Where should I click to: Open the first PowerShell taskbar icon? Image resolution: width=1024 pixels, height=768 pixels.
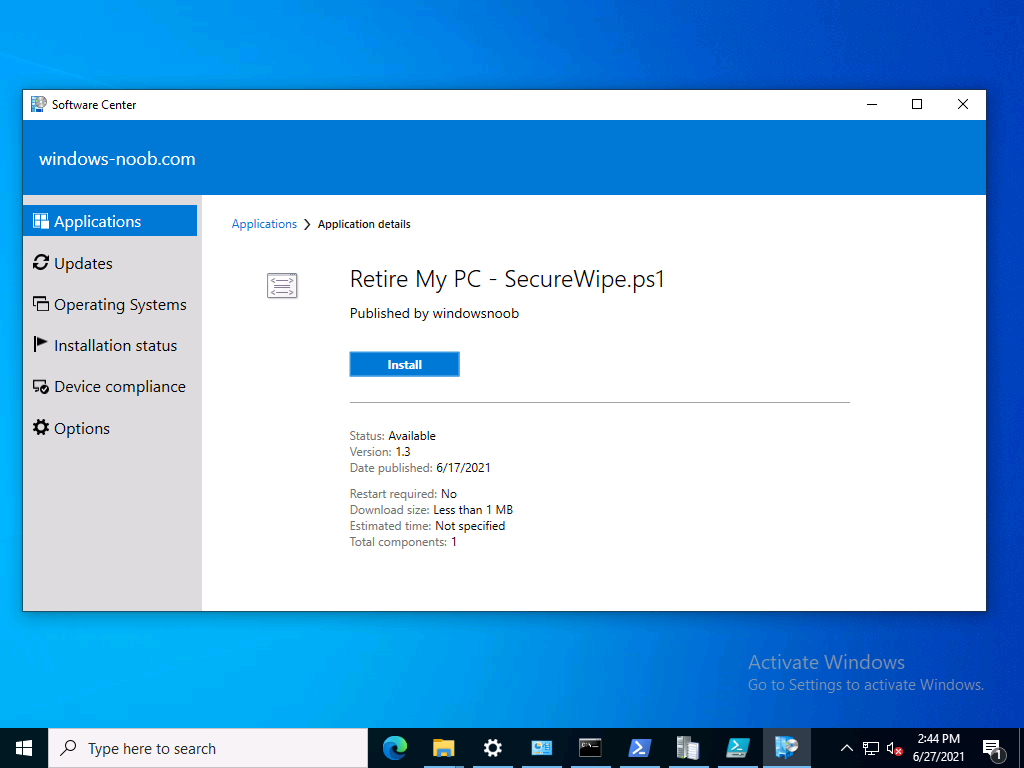(x=639, y=748)
